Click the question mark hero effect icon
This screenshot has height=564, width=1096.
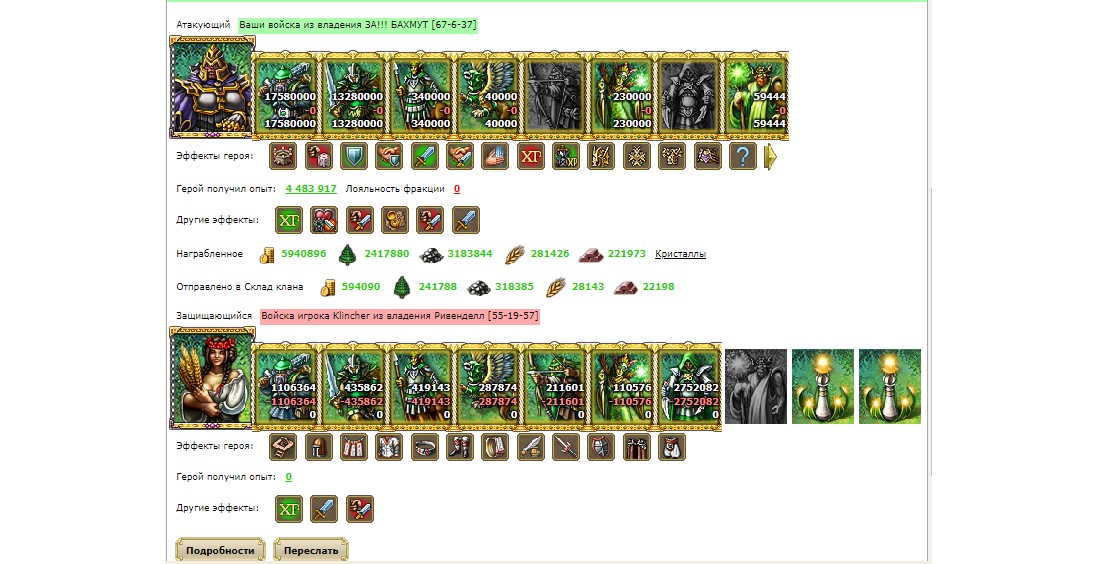[742, 156]
